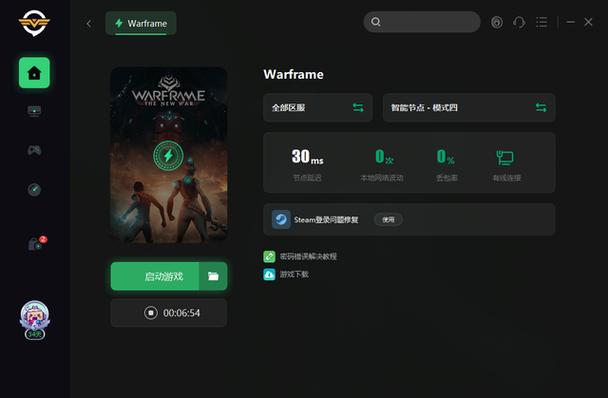Screen dimensions: 608x398
Task: Minimize the accelerator window
Action: tap(570, 22)
